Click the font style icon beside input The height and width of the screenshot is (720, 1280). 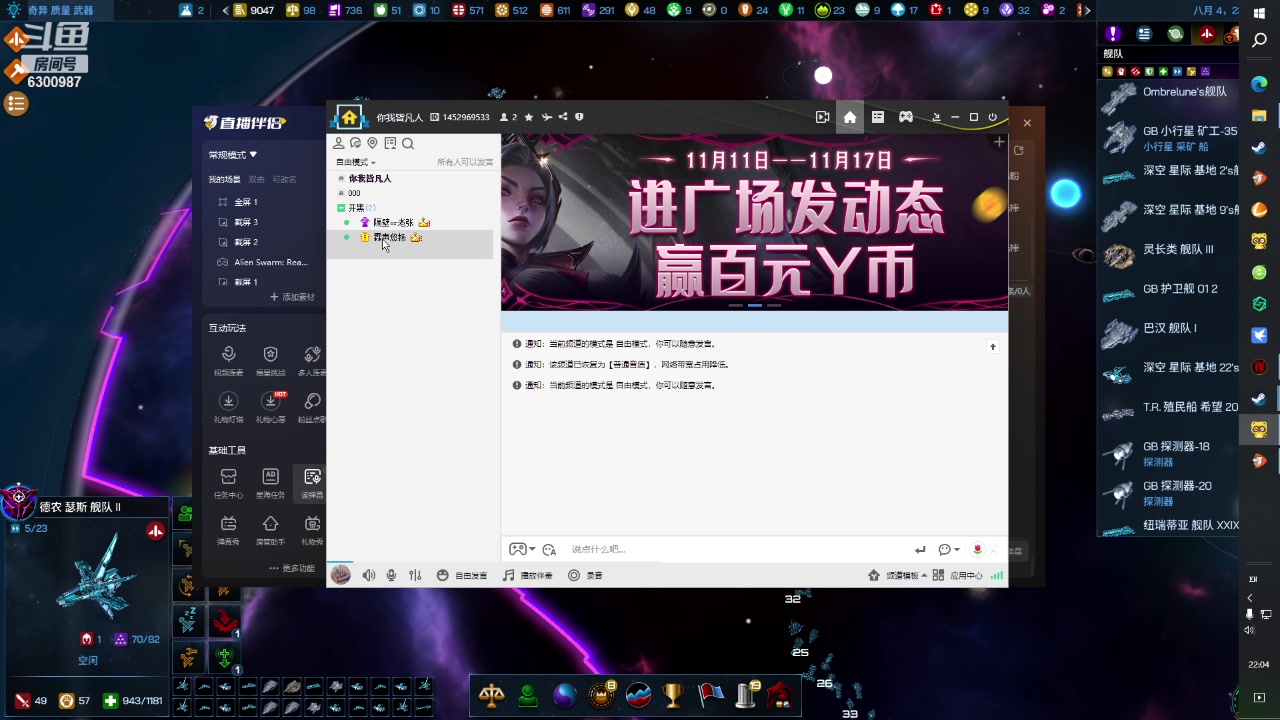[549, 549]
